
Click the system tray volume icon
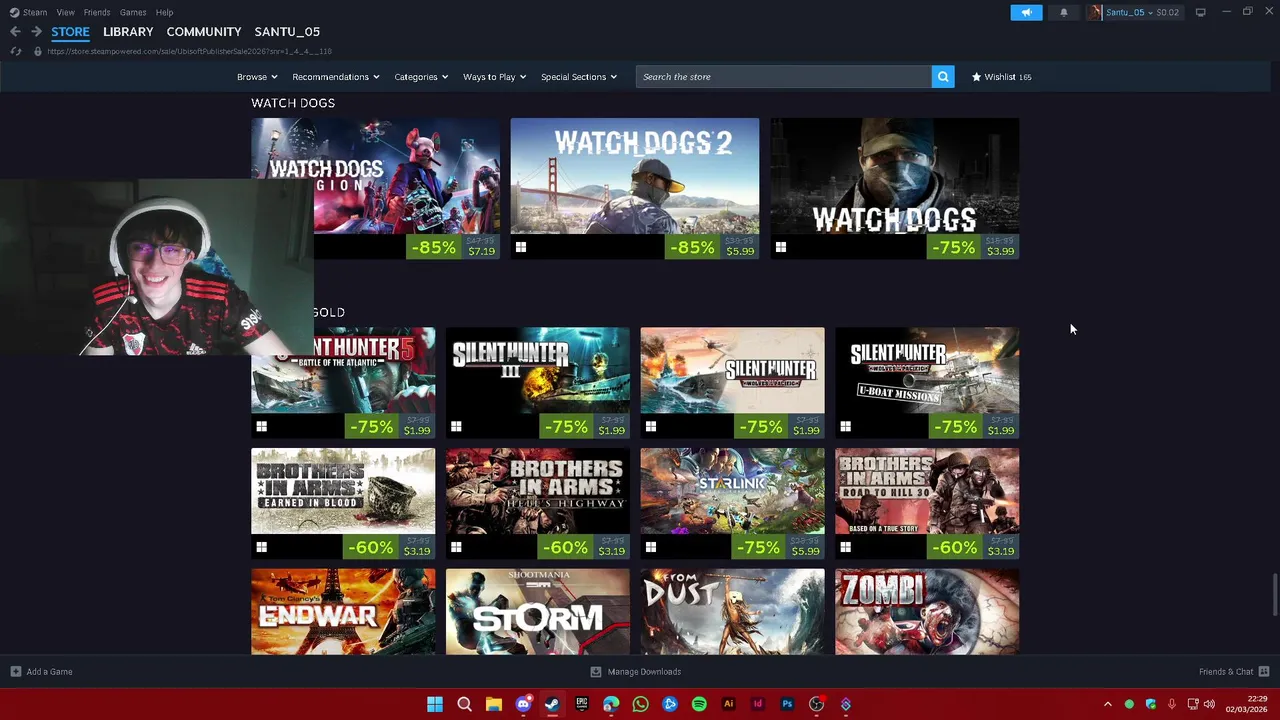(x=1210, y=704)
